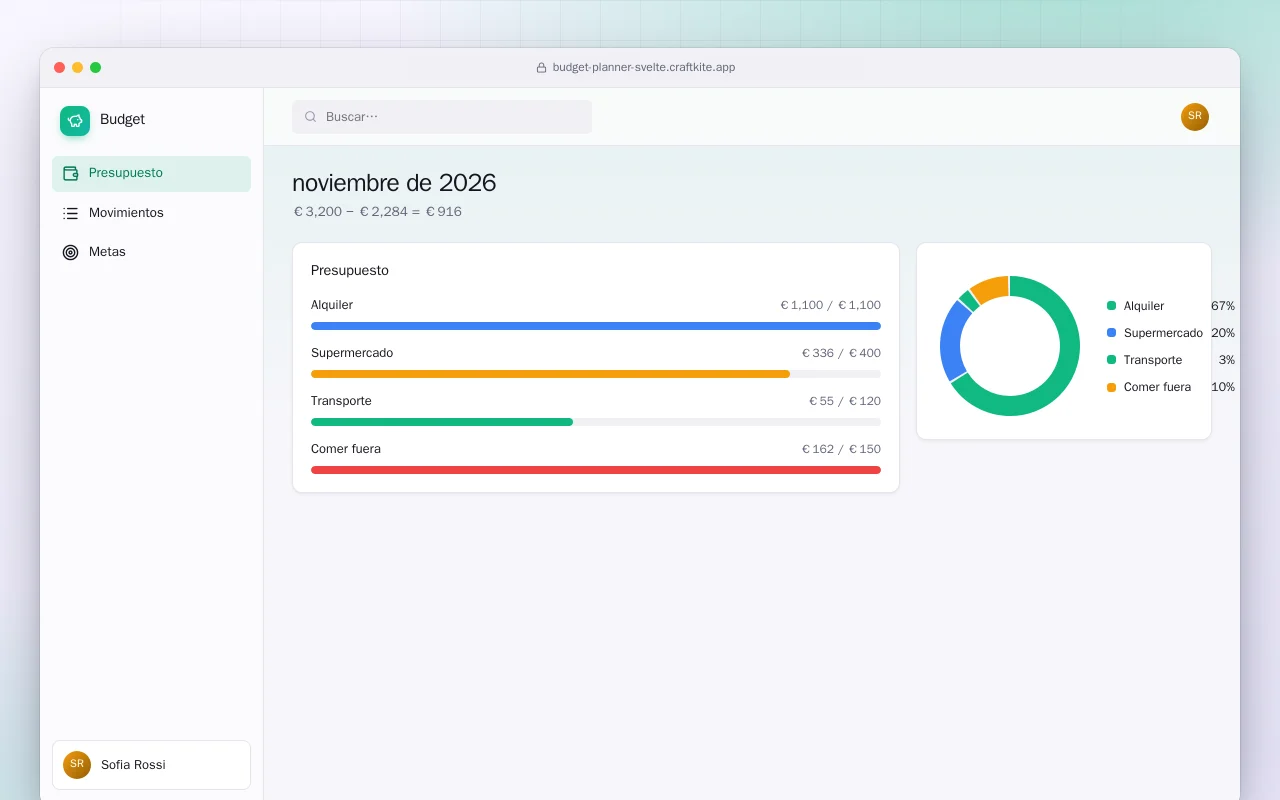1280x800 pixels.
Task: Click the 67% legend value
Action: [x=1223, y=306]
